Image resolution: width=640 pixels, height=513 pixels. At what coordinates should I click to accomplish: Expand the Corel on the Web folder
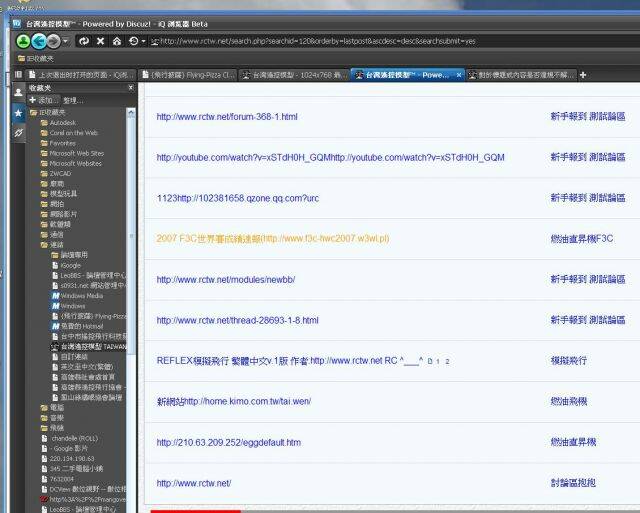click(x=69, y=133)
